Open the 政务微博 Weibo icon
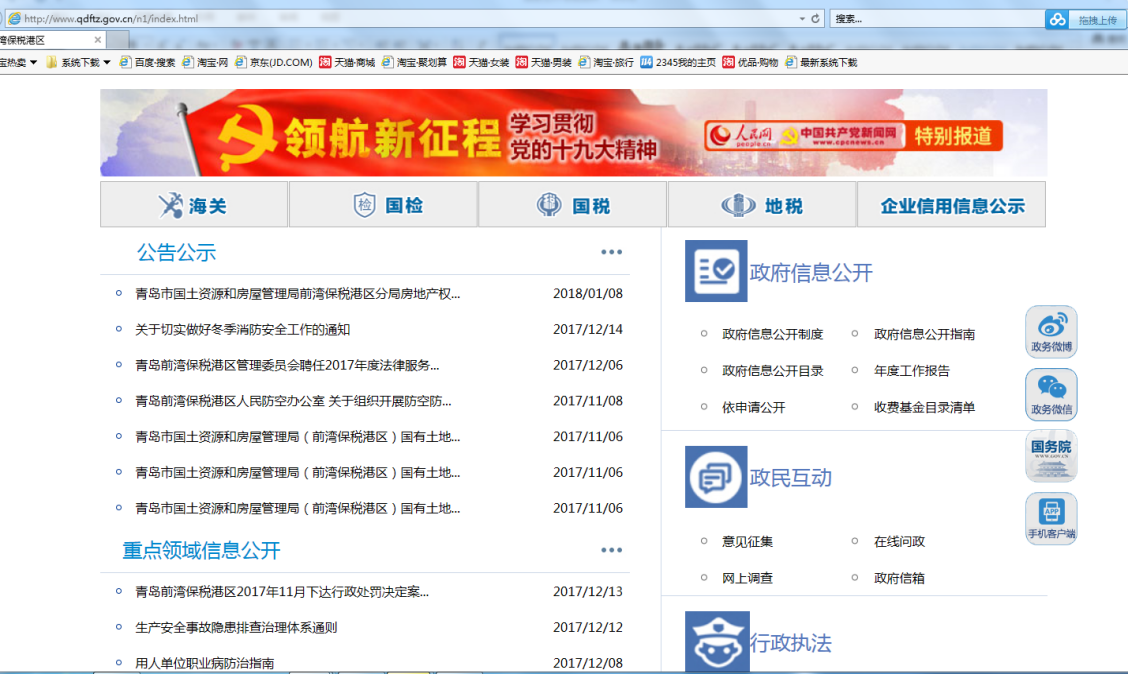 [x=1051, y=331]
